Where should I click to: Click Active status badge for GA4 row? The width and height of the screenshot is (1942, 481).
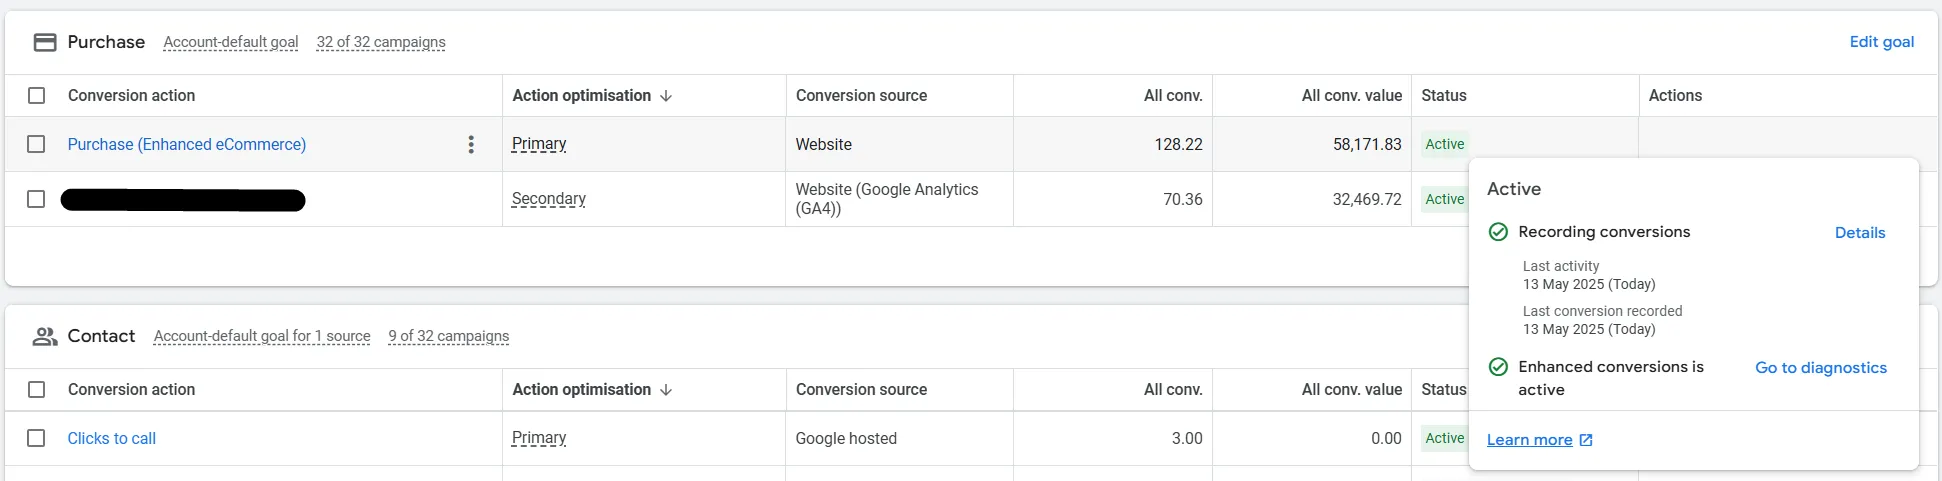click(x=1444, y=199)
